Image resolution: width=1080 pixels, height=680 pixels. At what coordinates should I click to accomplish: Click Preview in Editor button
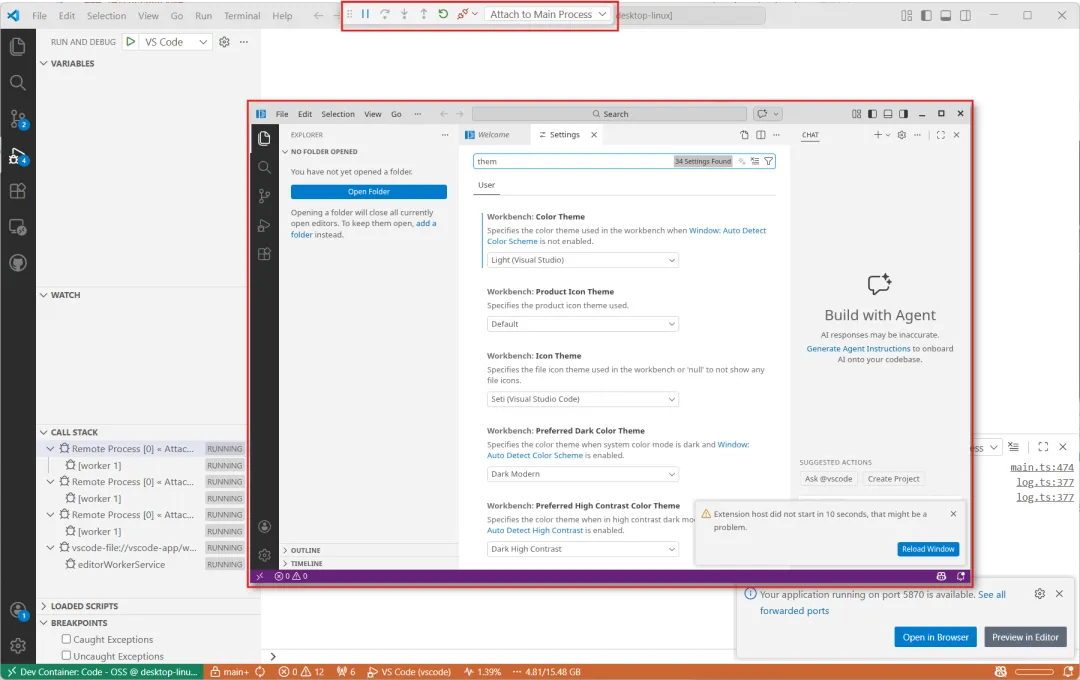pyautogui.click(x=1025, y=637)
